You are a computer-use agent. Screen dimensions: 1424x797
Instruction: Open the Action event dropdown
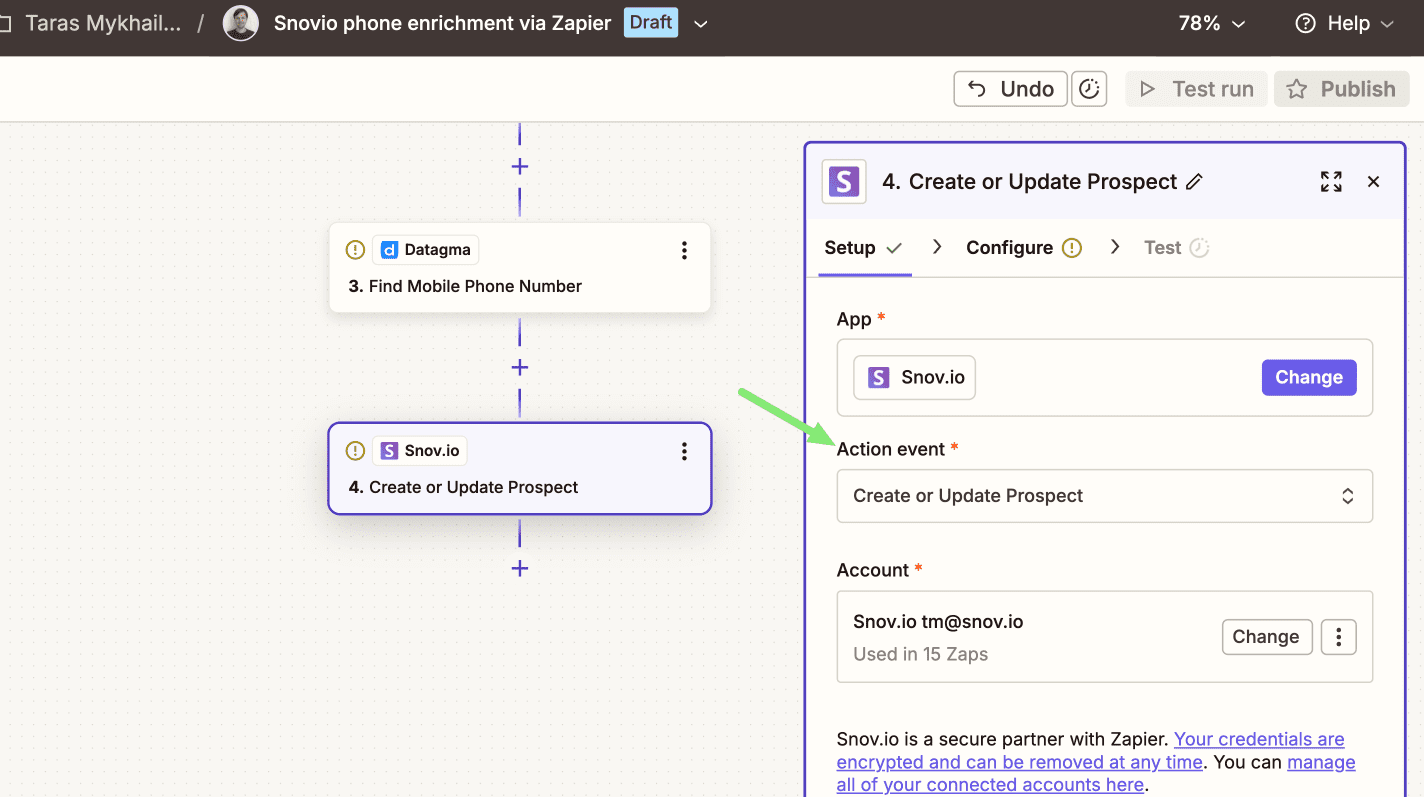click(x=1104, y=496)
